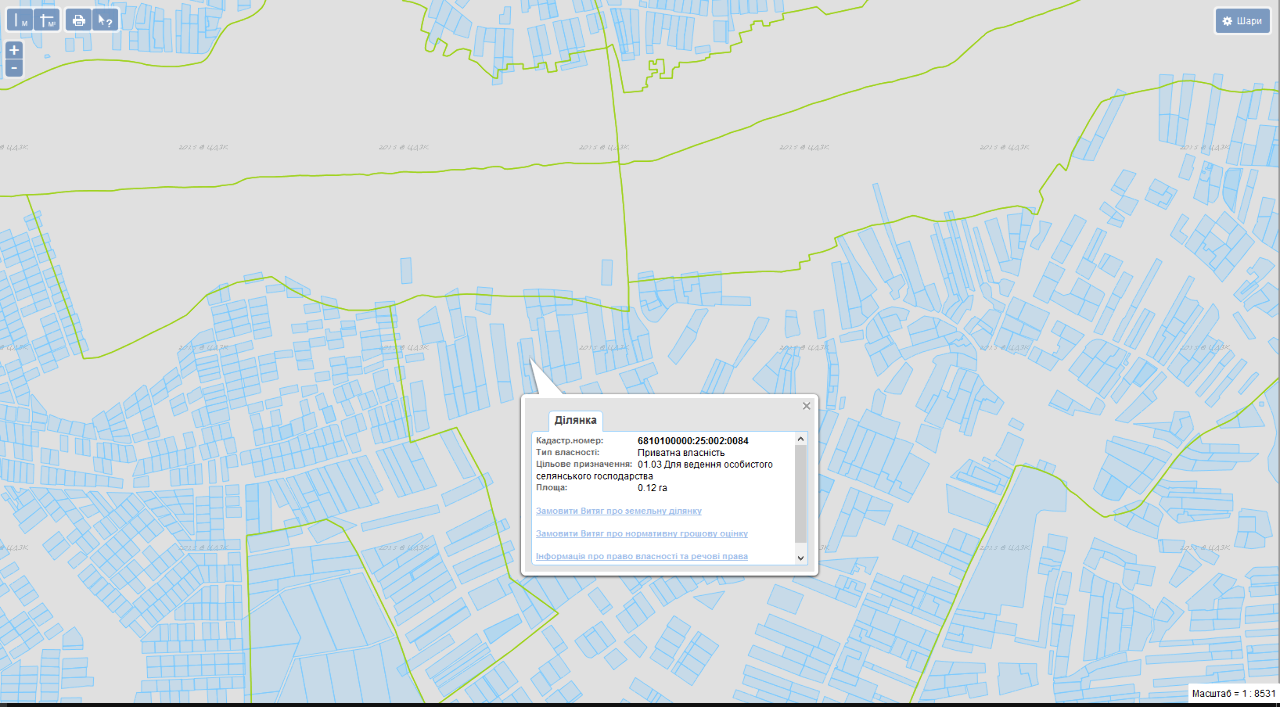Click the popup vertical scrollbar thumb
The image size is (1280, 707).
[800, 490]
